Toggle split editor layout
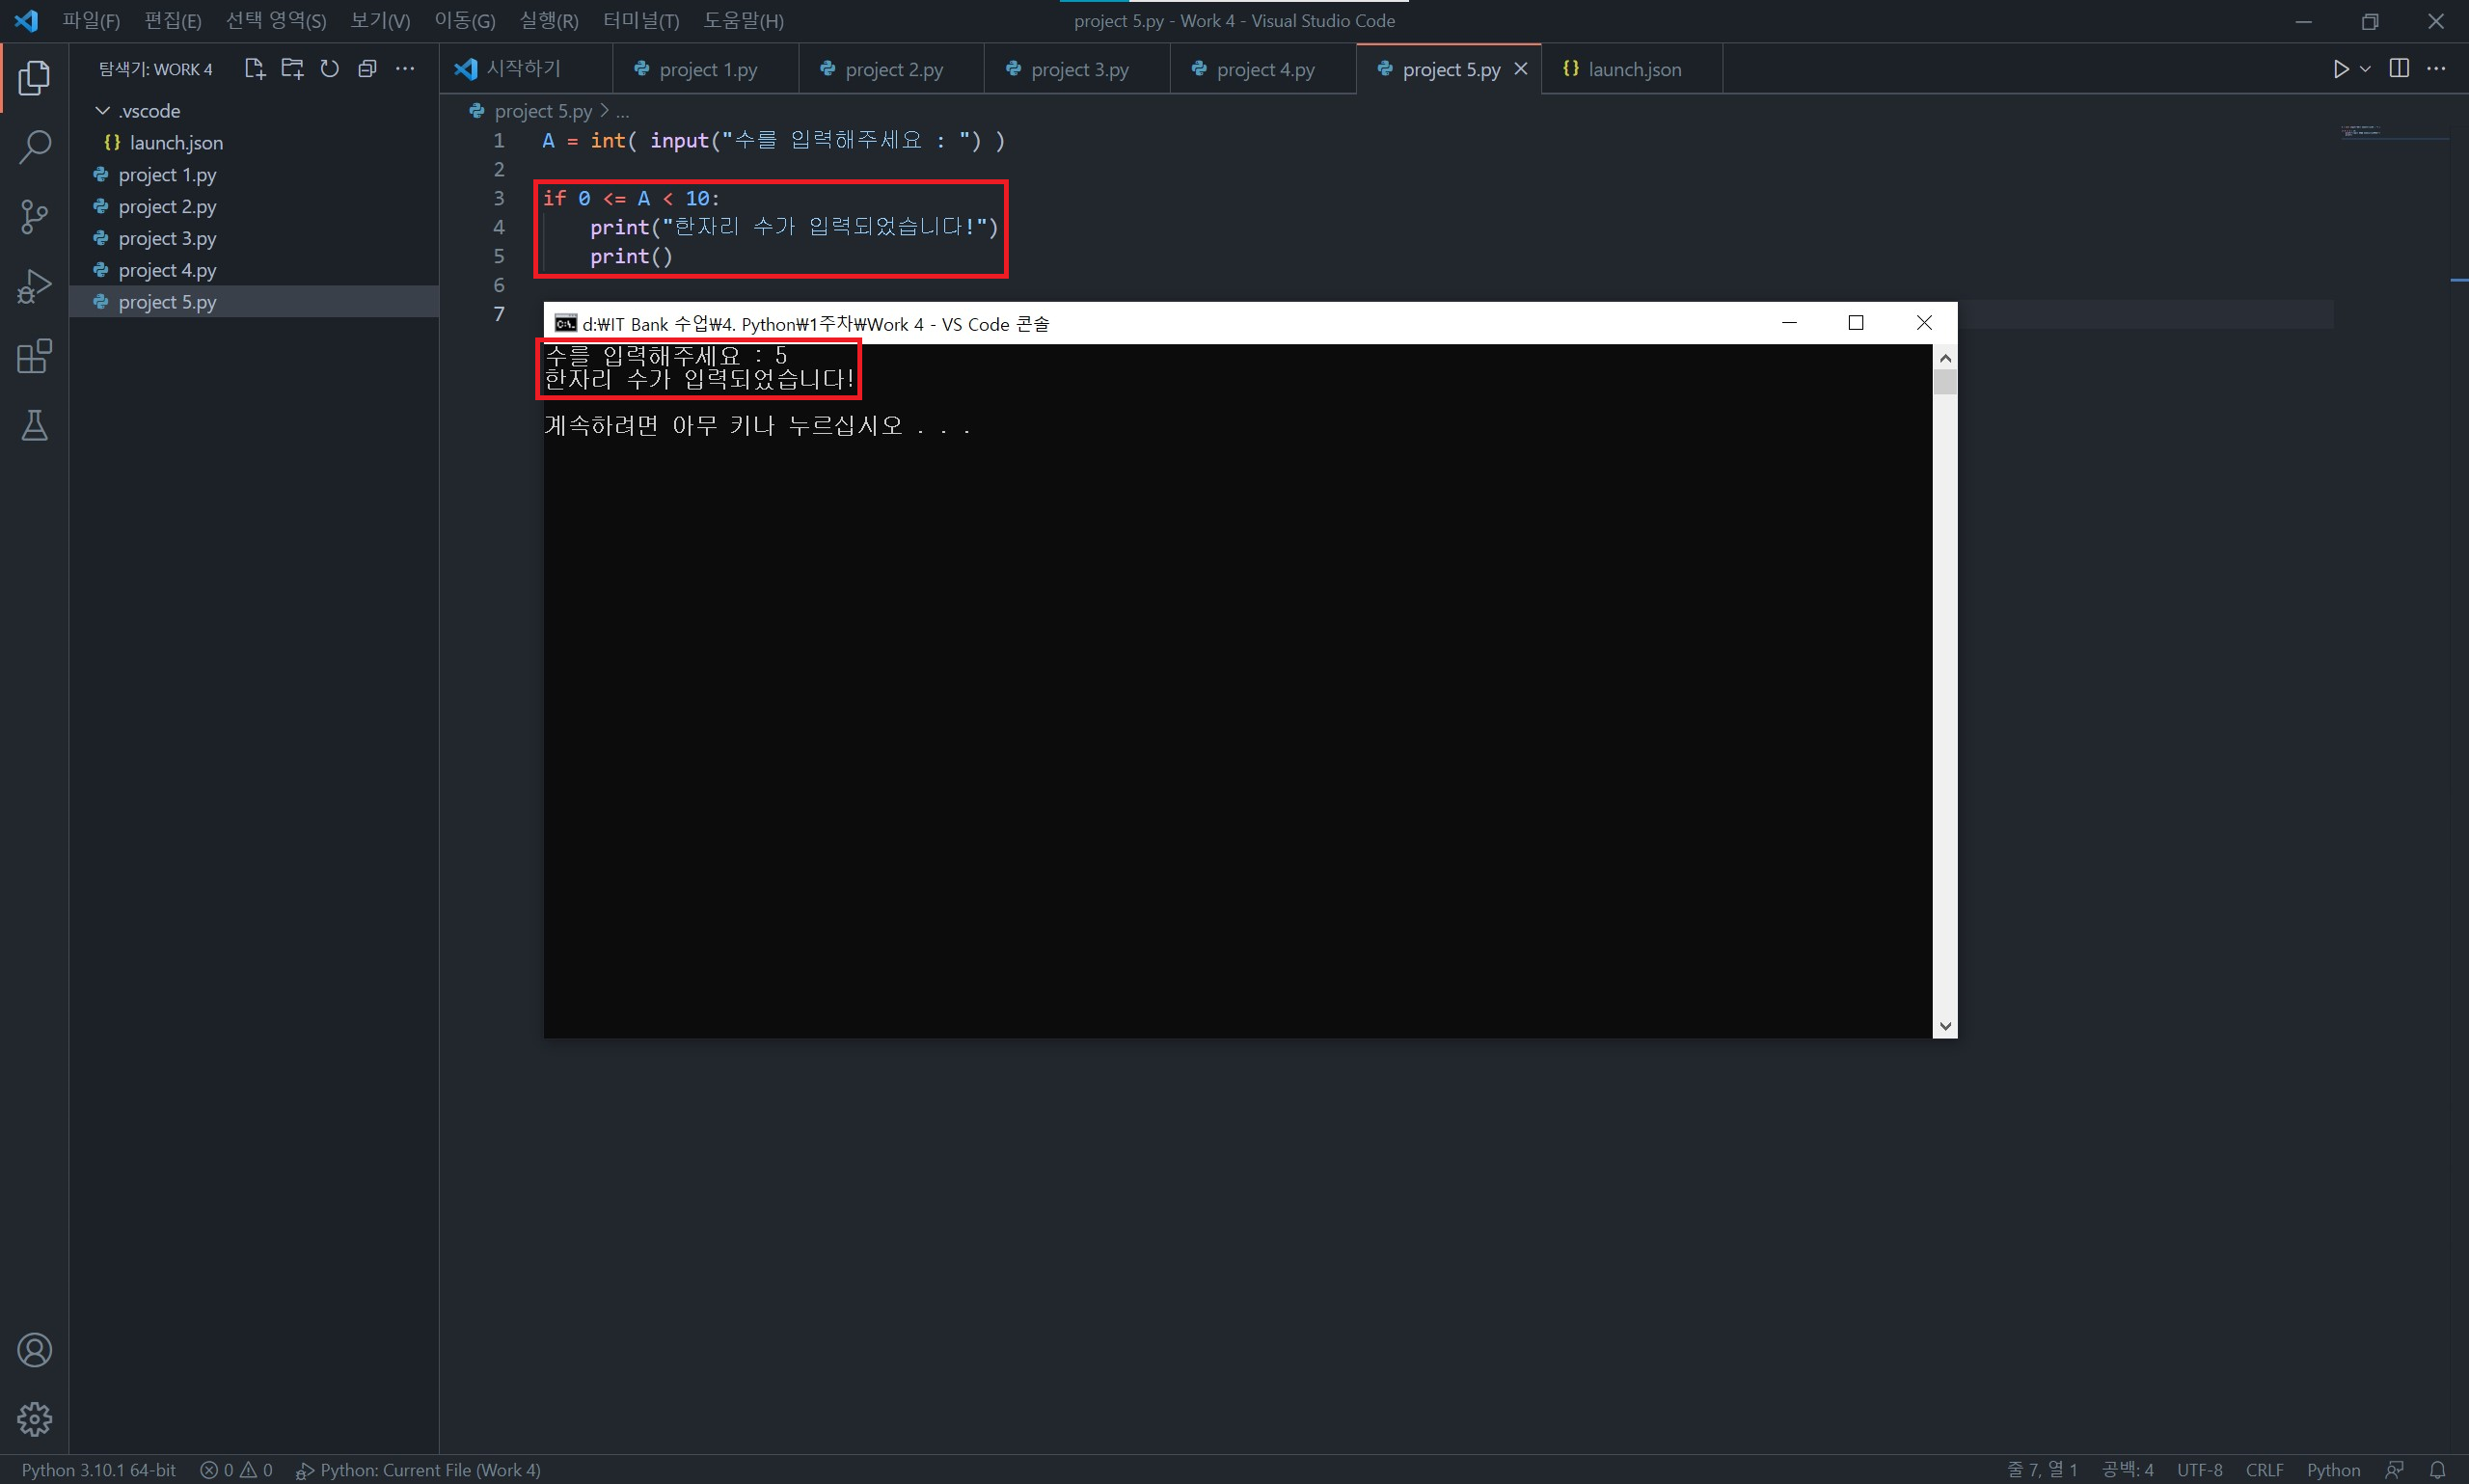The height and width of the screenshot is (1484, 2469). click(2398, 69)
